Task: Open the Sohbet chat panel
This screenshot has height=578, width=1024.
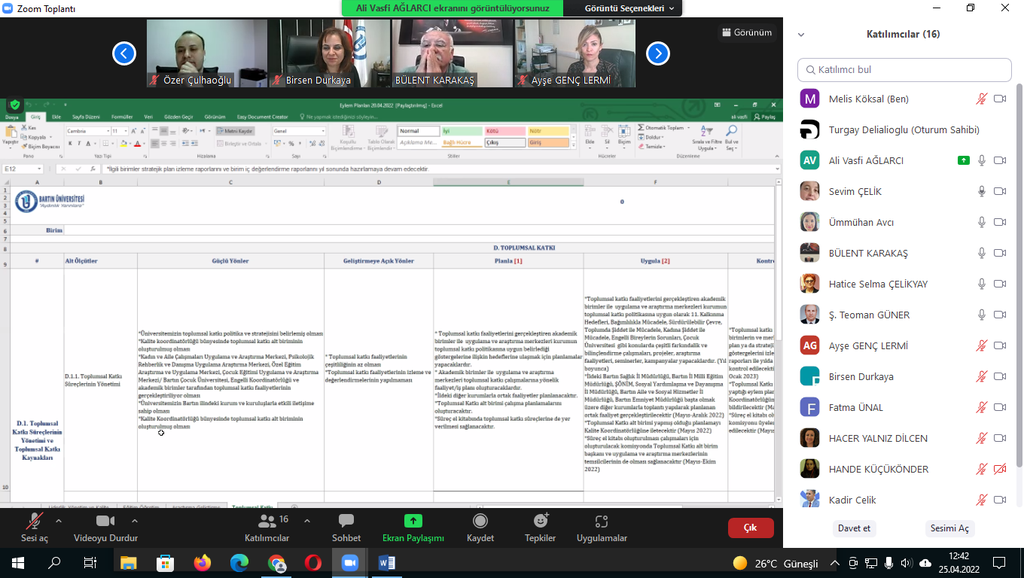Action: coord(346,521)
